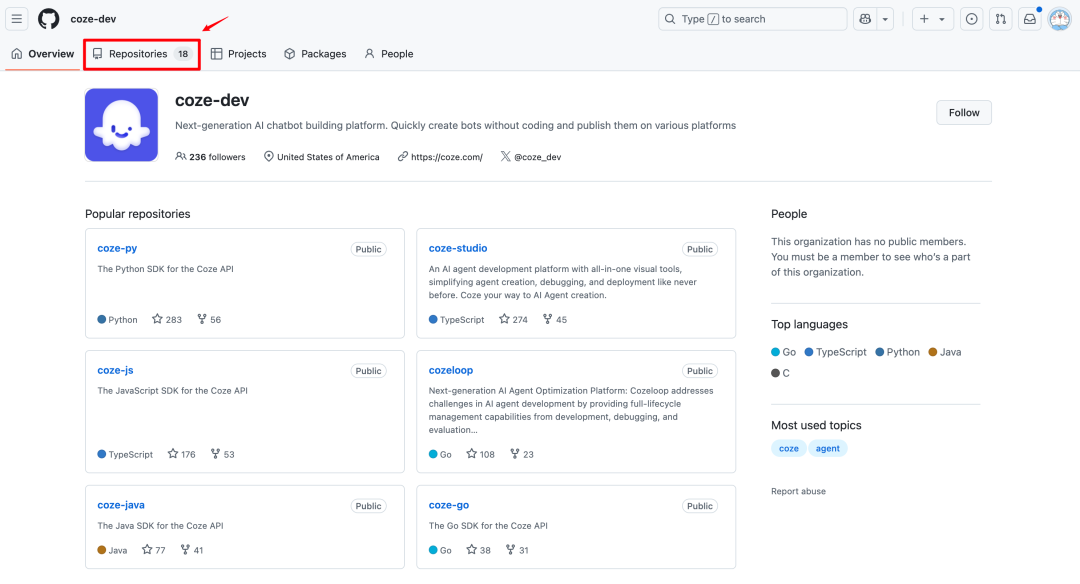The width and height of the screenshot is (1080, 584).
Task: Select the agent topic tag
Action: (x=828, y=448)
